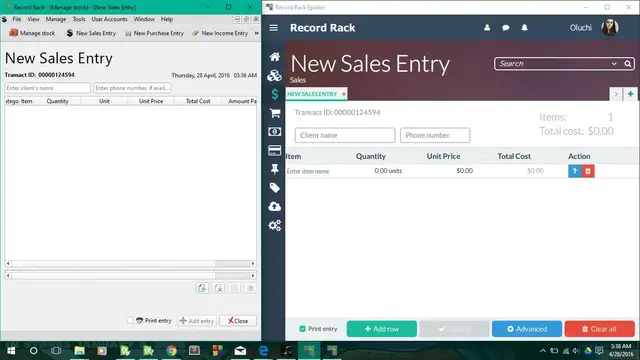Open the stock cubes icon in the sidebar

275,76
